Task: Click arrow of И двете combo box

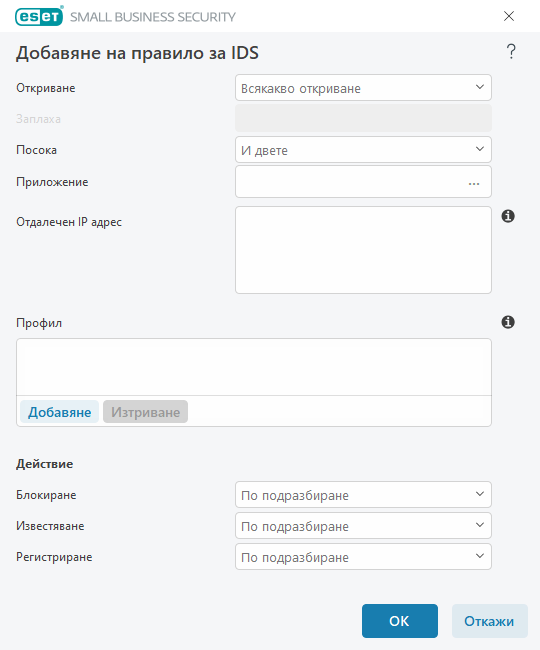Action: [479, 149]
